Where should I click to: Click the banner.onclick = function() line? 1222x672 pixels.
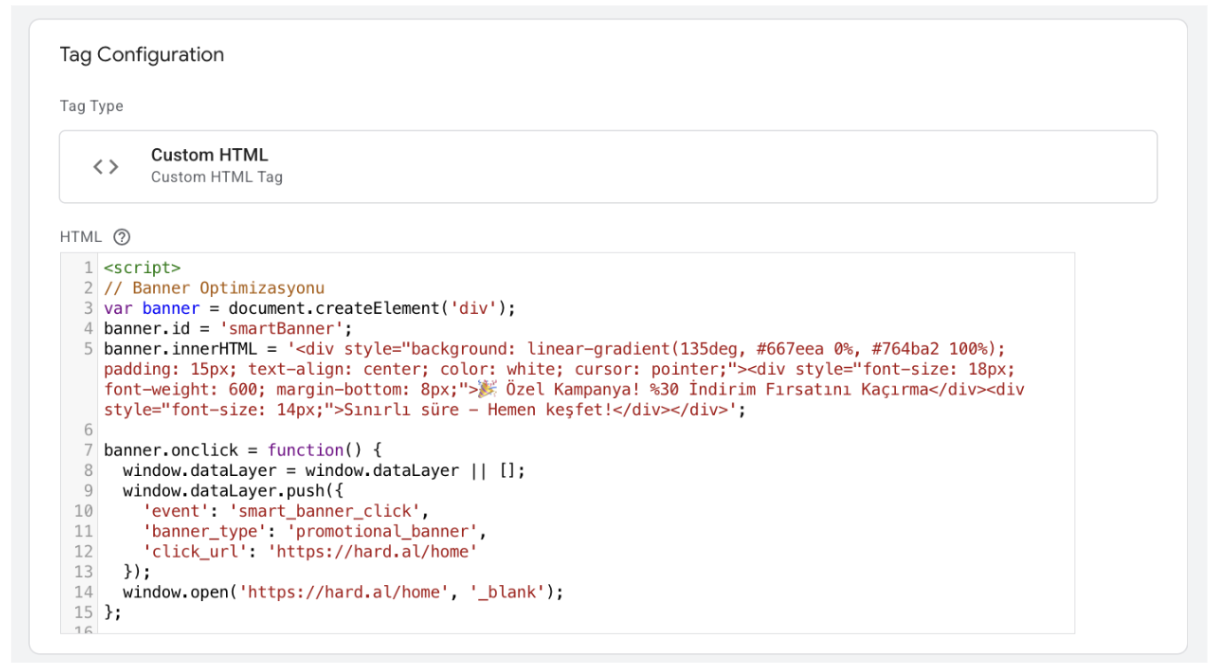click(x=243, y=450)
